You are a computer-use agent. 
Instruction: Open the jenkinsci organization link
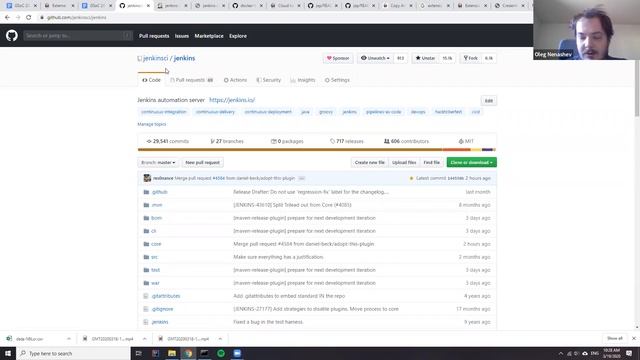(x=156, y=58)
